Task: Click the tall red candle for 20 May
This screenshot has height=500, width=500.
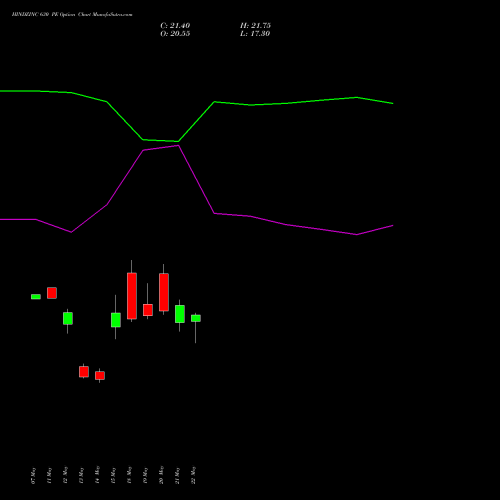Action: (x=164, y=292)
